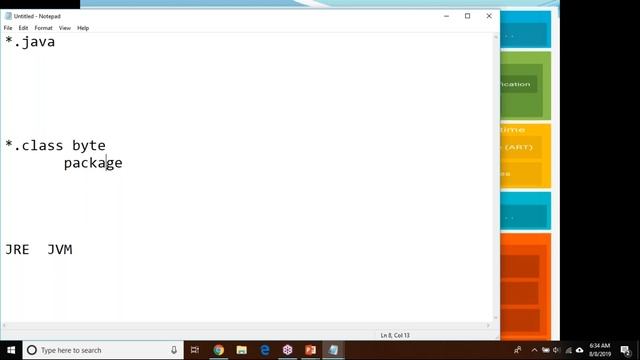Click the 'Type here to search' box
640x360 pixels.
tap(103, 350)
